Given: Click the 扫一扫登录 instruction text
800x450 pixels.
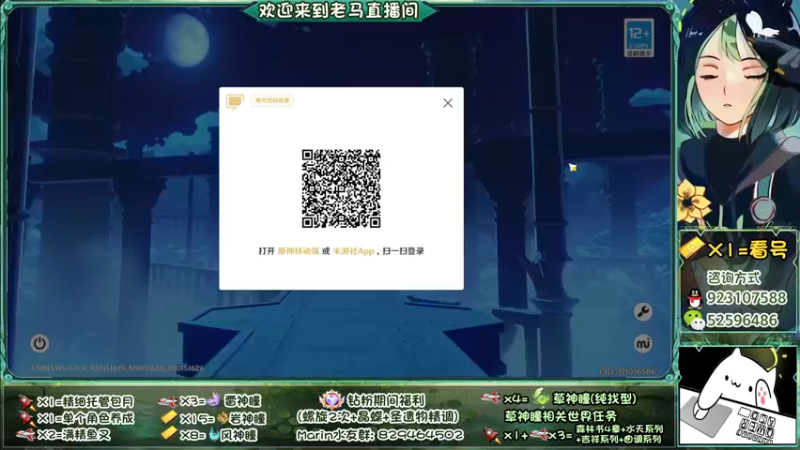Looking at the screenshot, I should (x=403, y=251).
